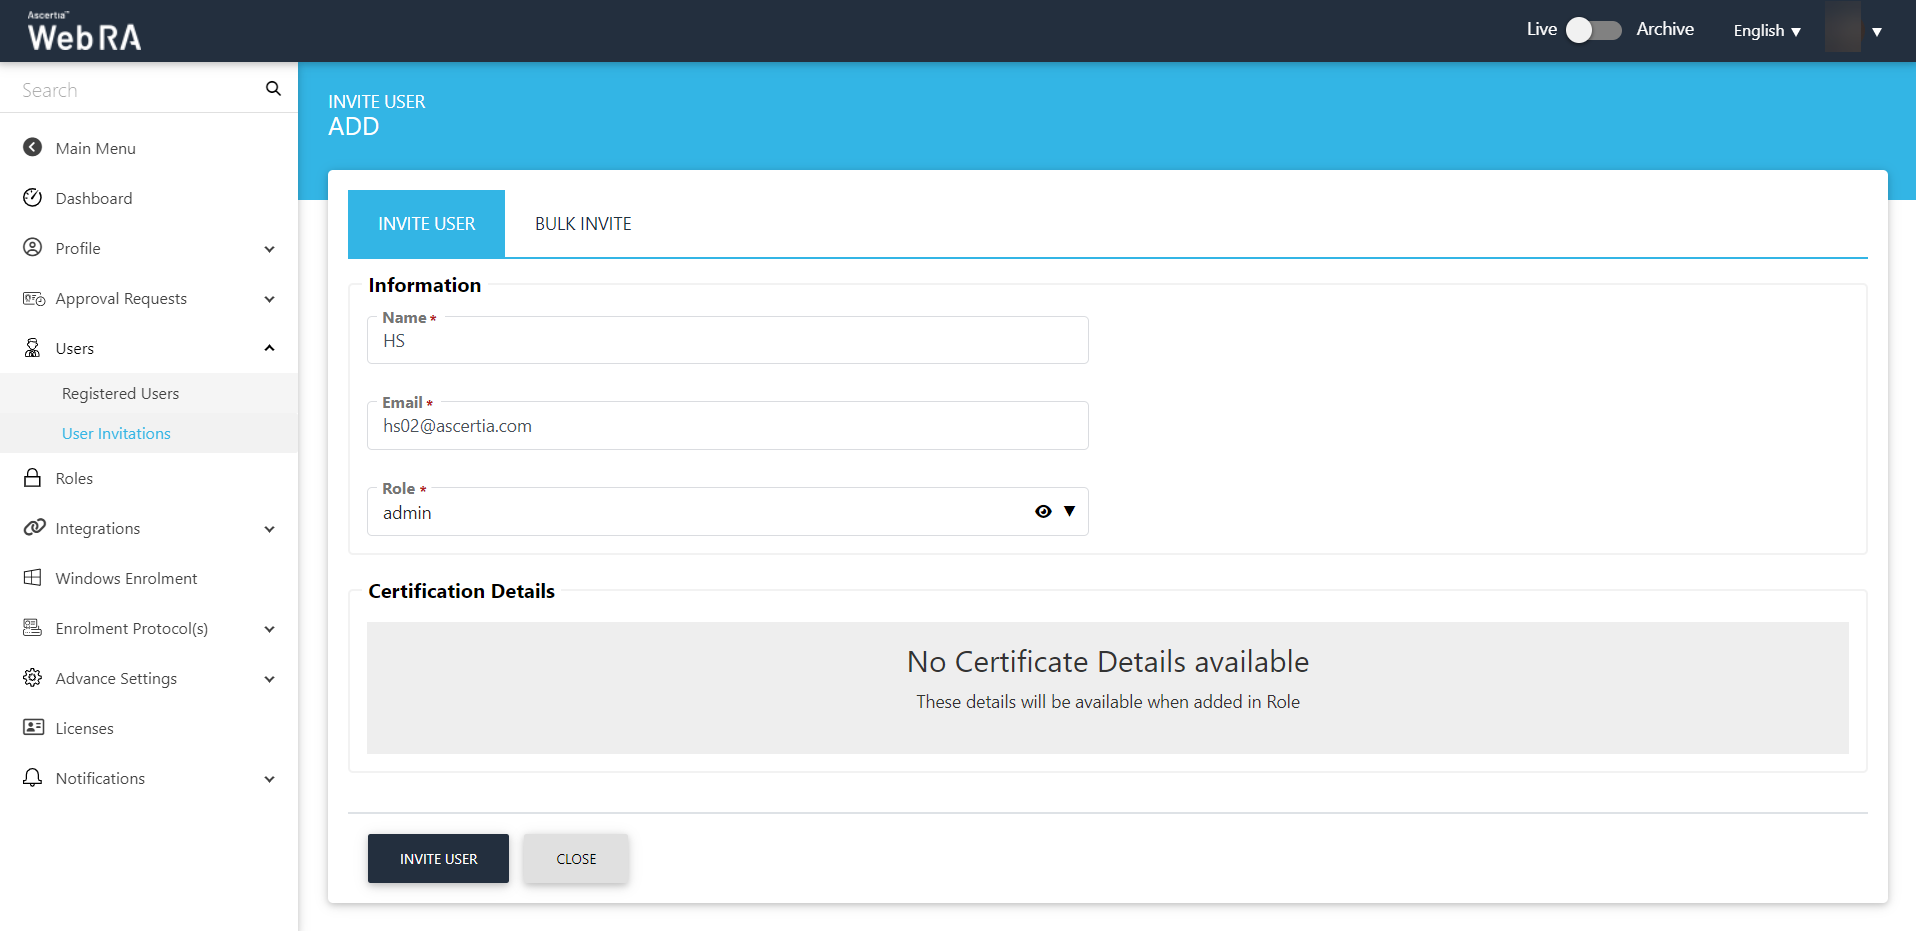Collapse the Users menu section
This screenshot has width=1916, height=931.
click(x=269, y=348)
